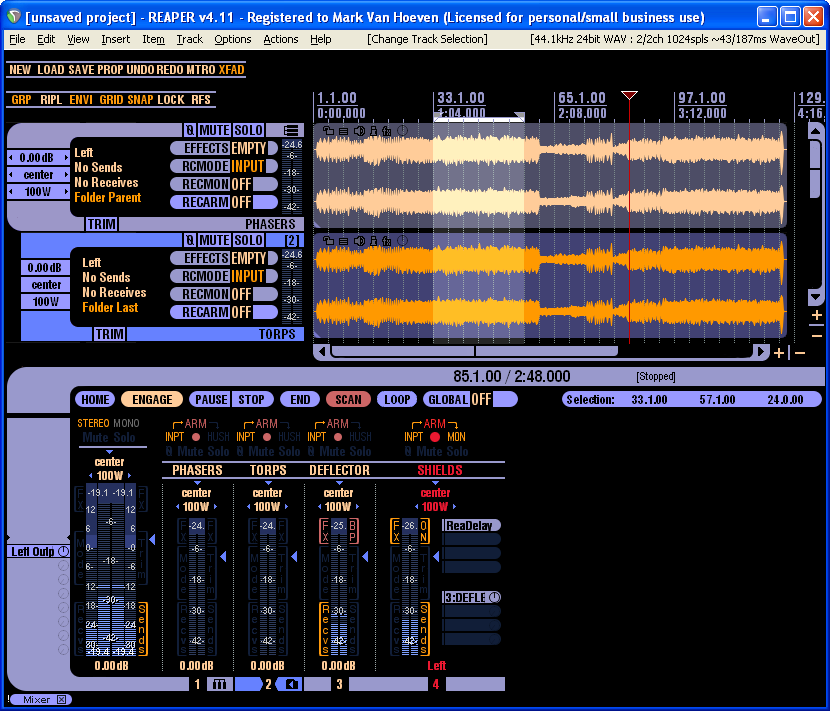Click the mute speaker icon on the top audio item
The image size is (830, 711).
[359, 130]
